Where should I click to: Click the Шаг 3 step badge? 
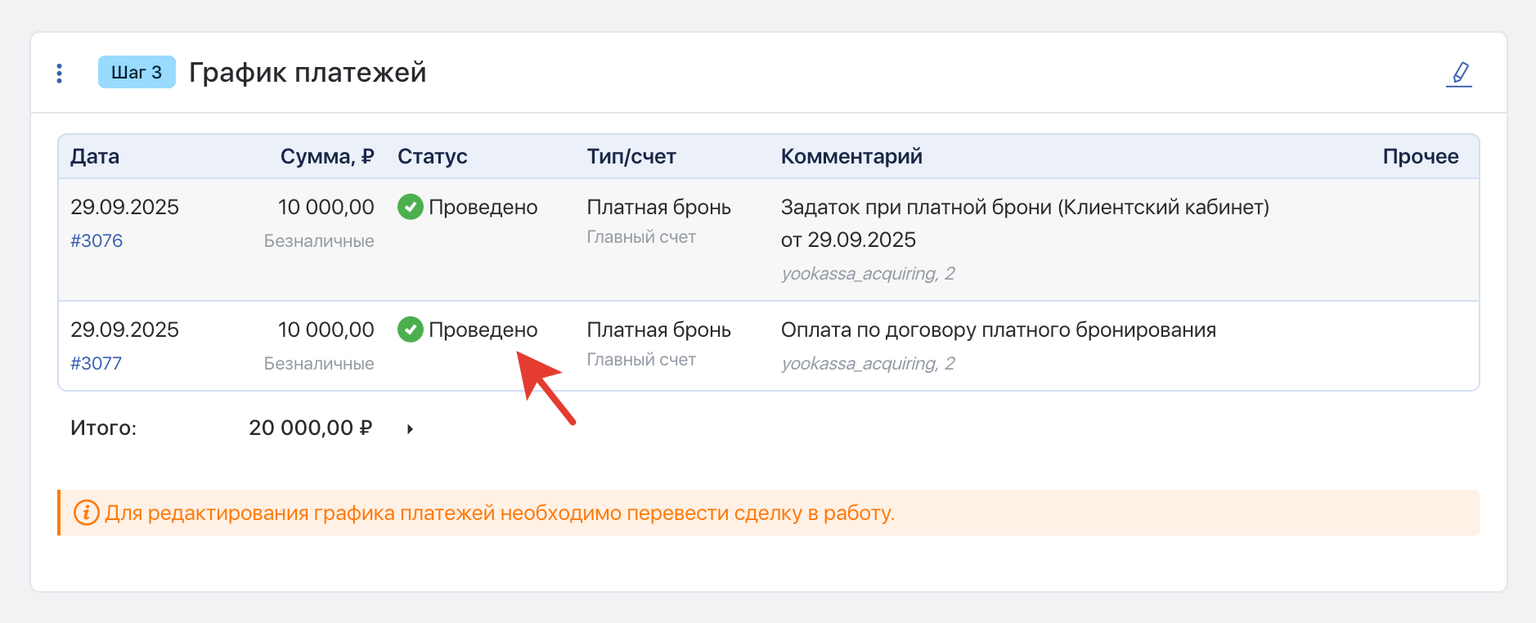tap(136, 72)
